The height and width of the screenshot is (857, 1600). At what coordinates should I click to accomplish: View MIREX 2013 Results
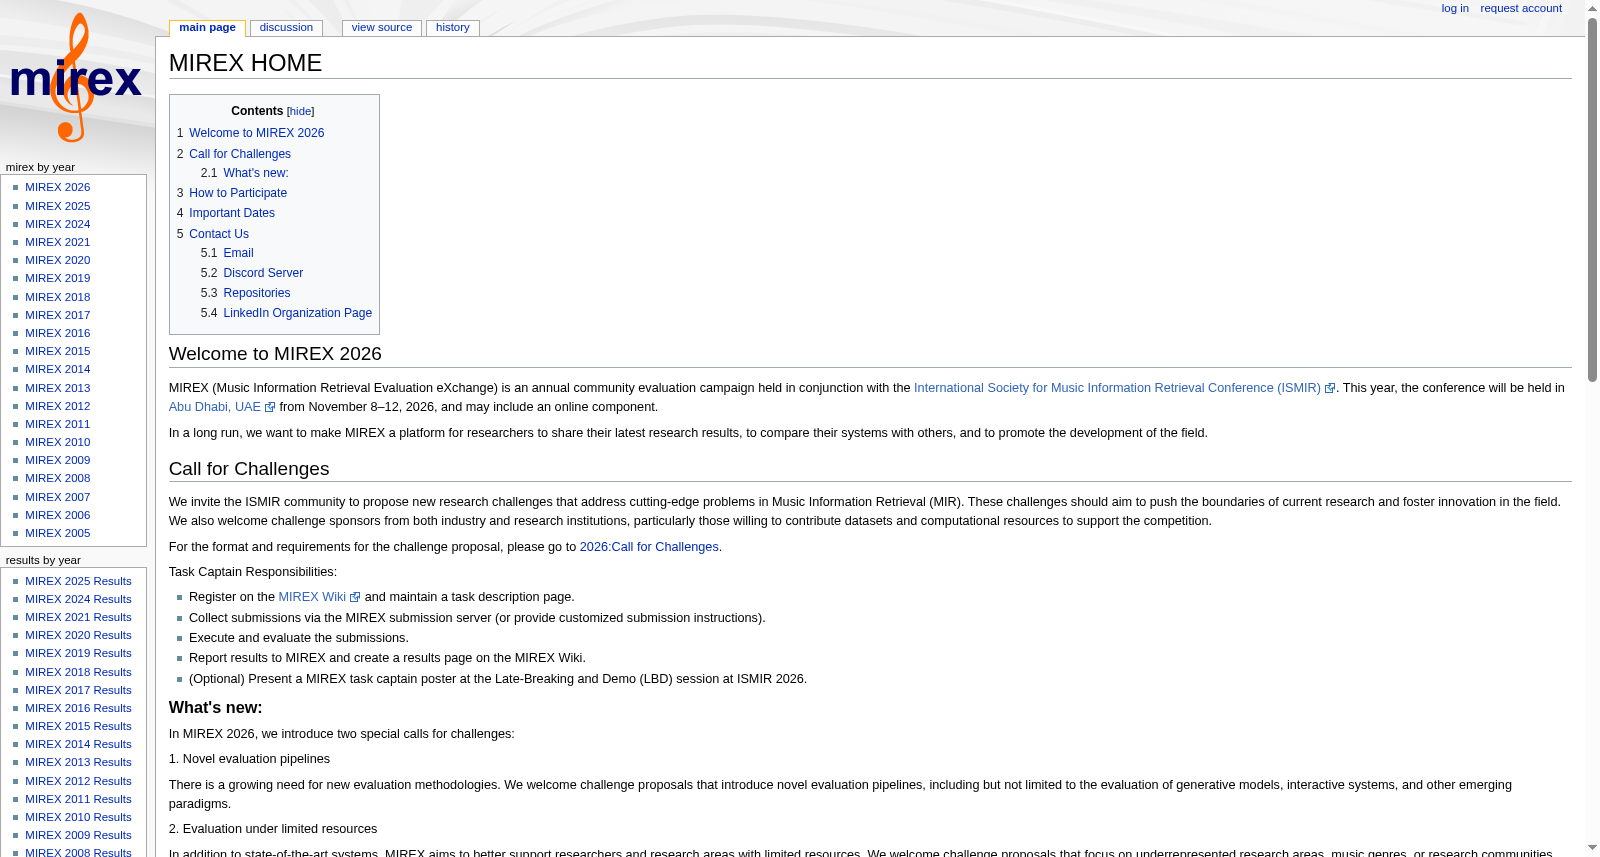78,762
